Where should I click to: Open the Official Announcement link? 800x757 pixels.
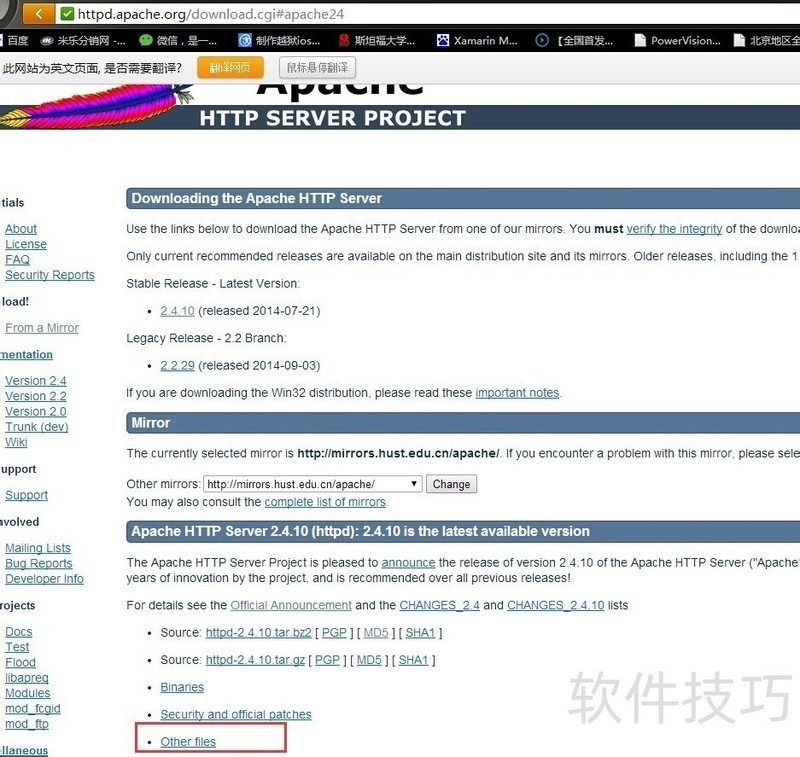(291, 605)
